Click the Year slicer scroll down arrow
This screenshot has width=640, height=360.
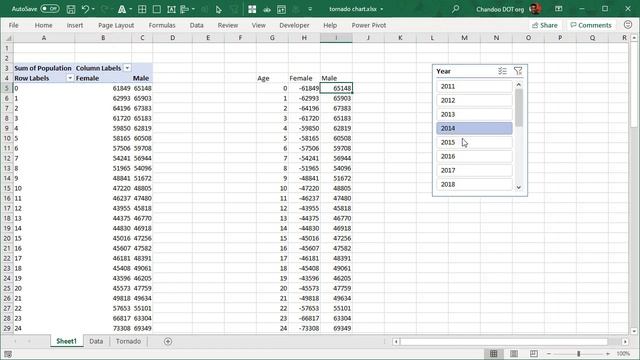(519, 187)
